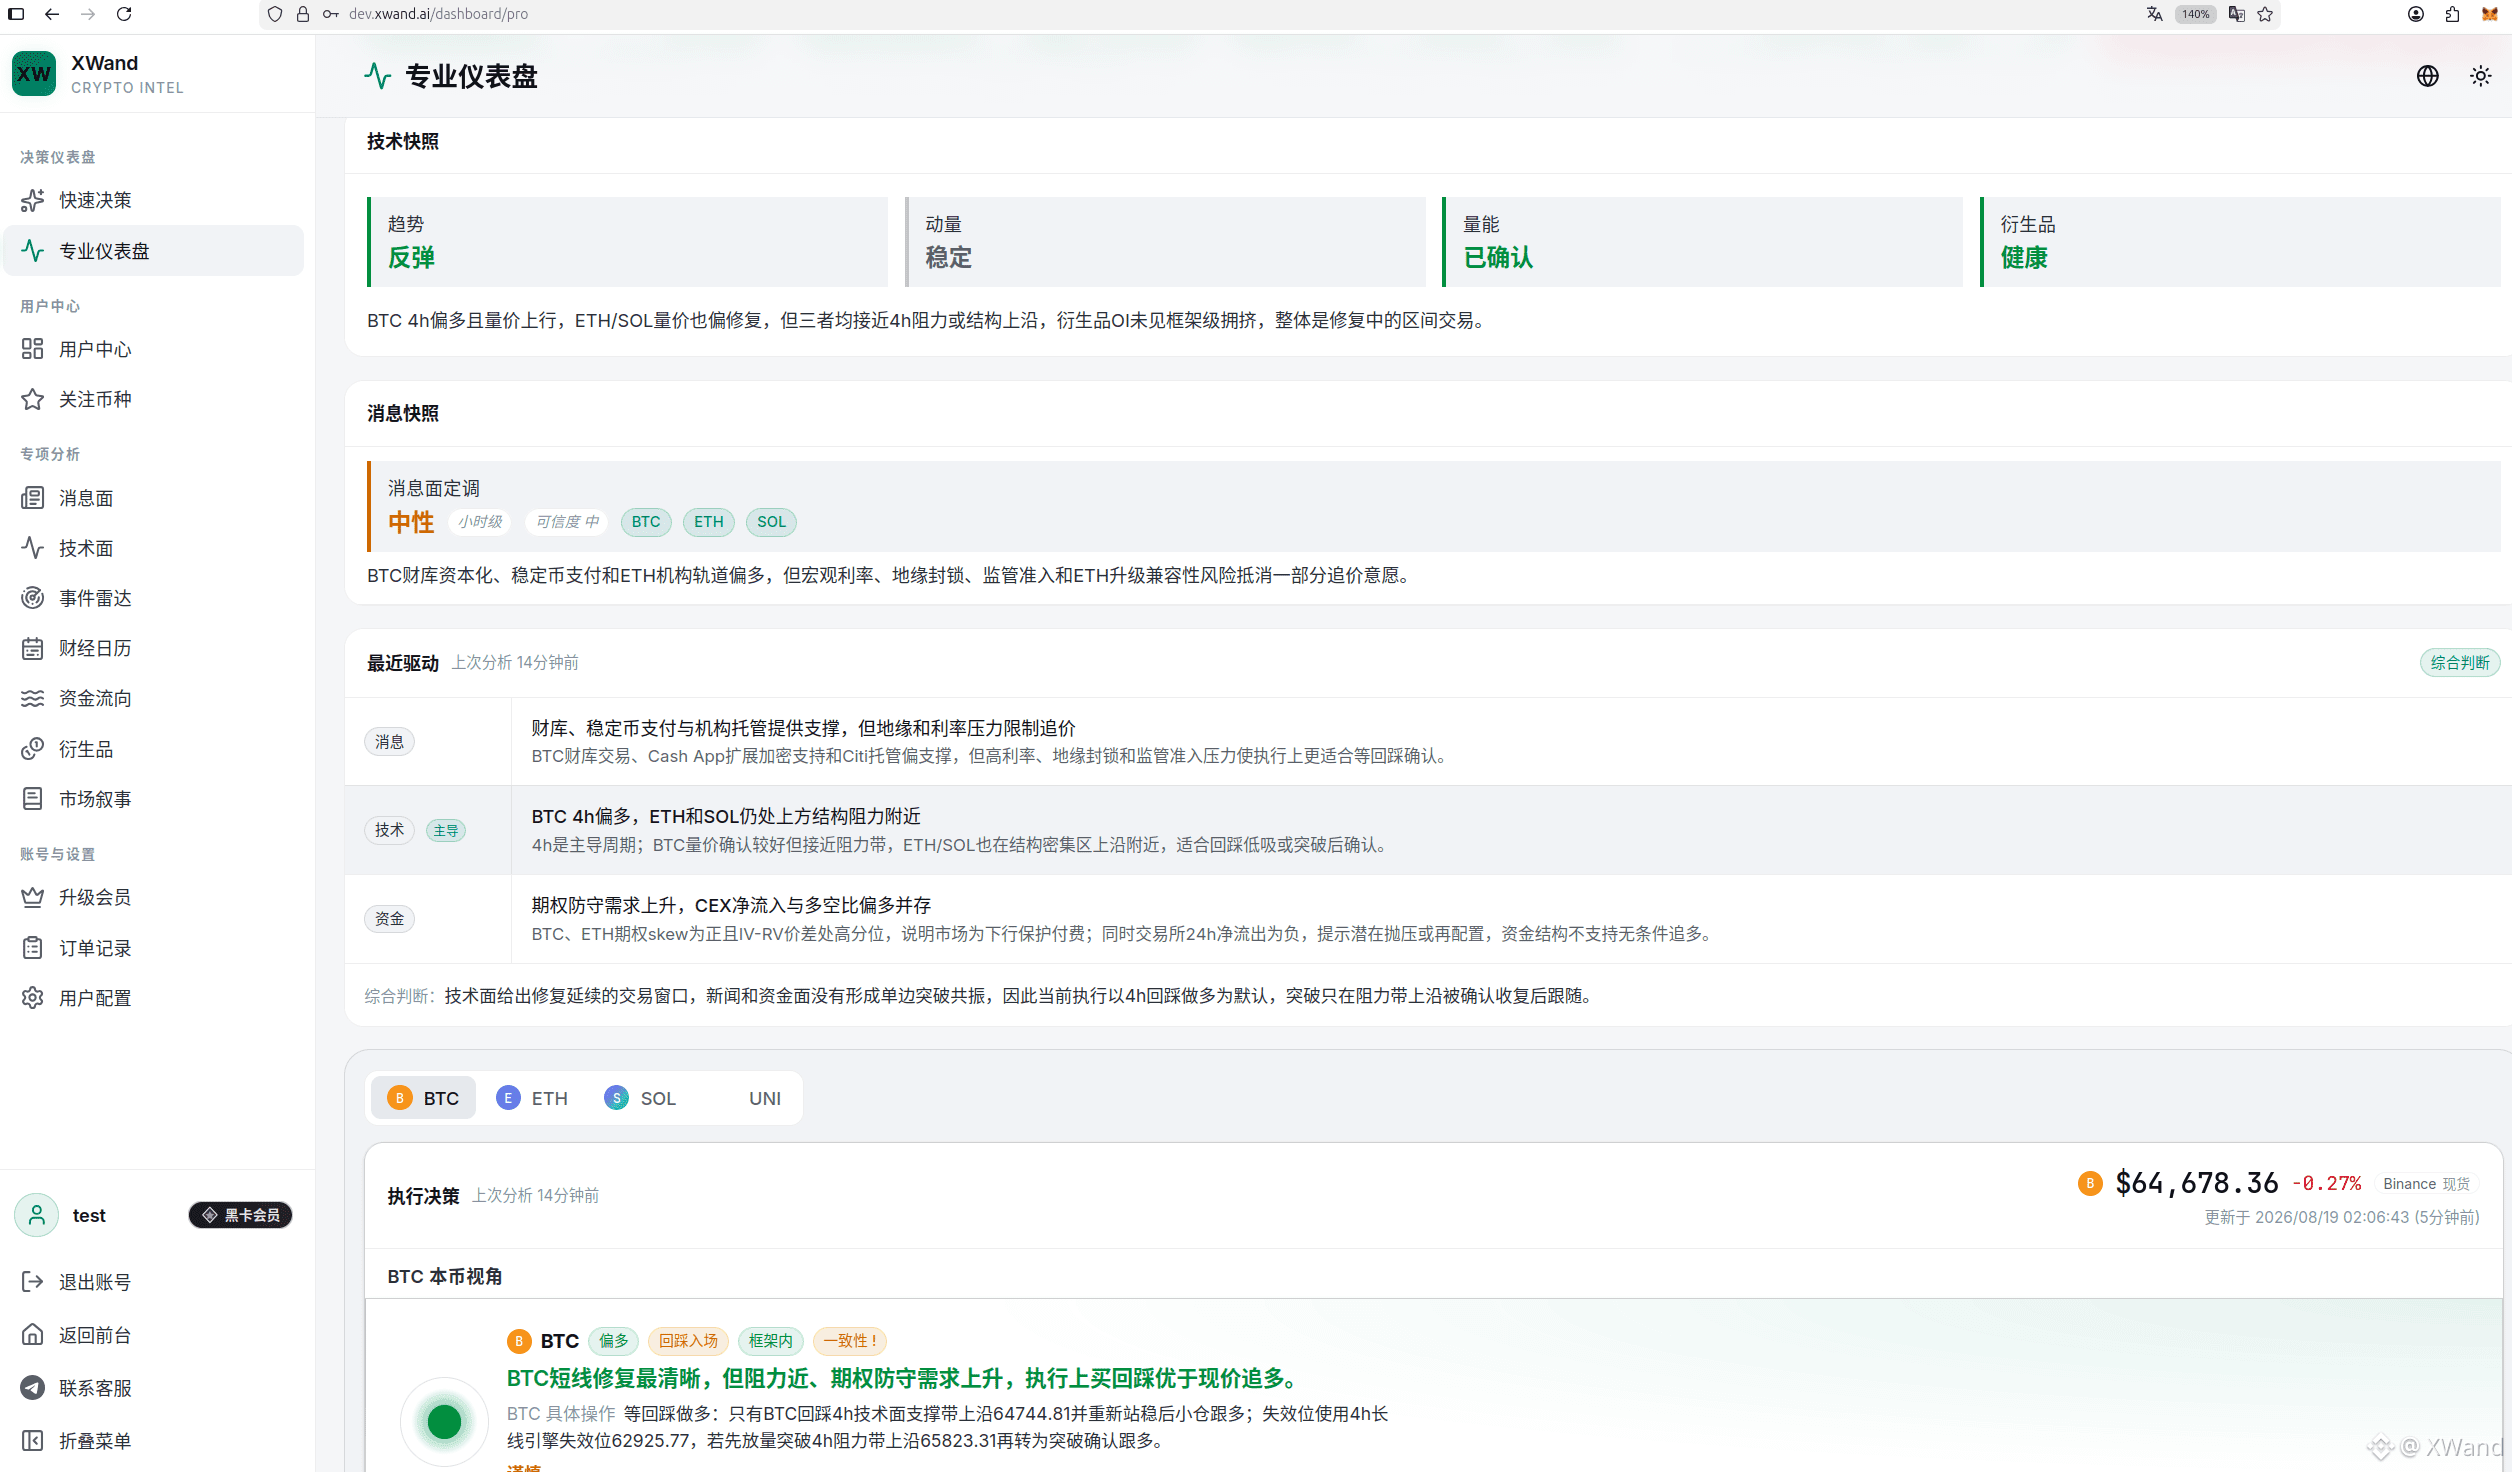Click browser back arrow
This screenshot has width=2512, height=1472.
point(52,14)
